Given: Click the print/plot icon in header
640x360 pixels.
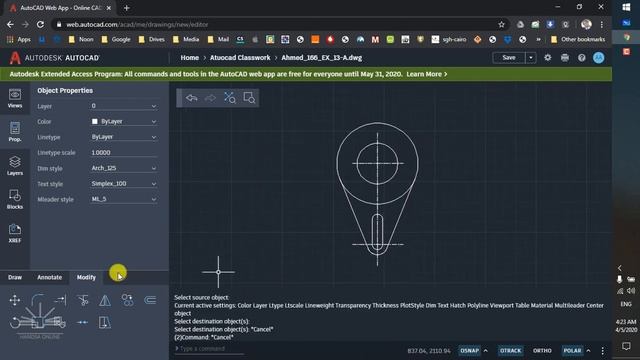Looking at the screenshot, I should pyautogui.click(x=564, y=58).
